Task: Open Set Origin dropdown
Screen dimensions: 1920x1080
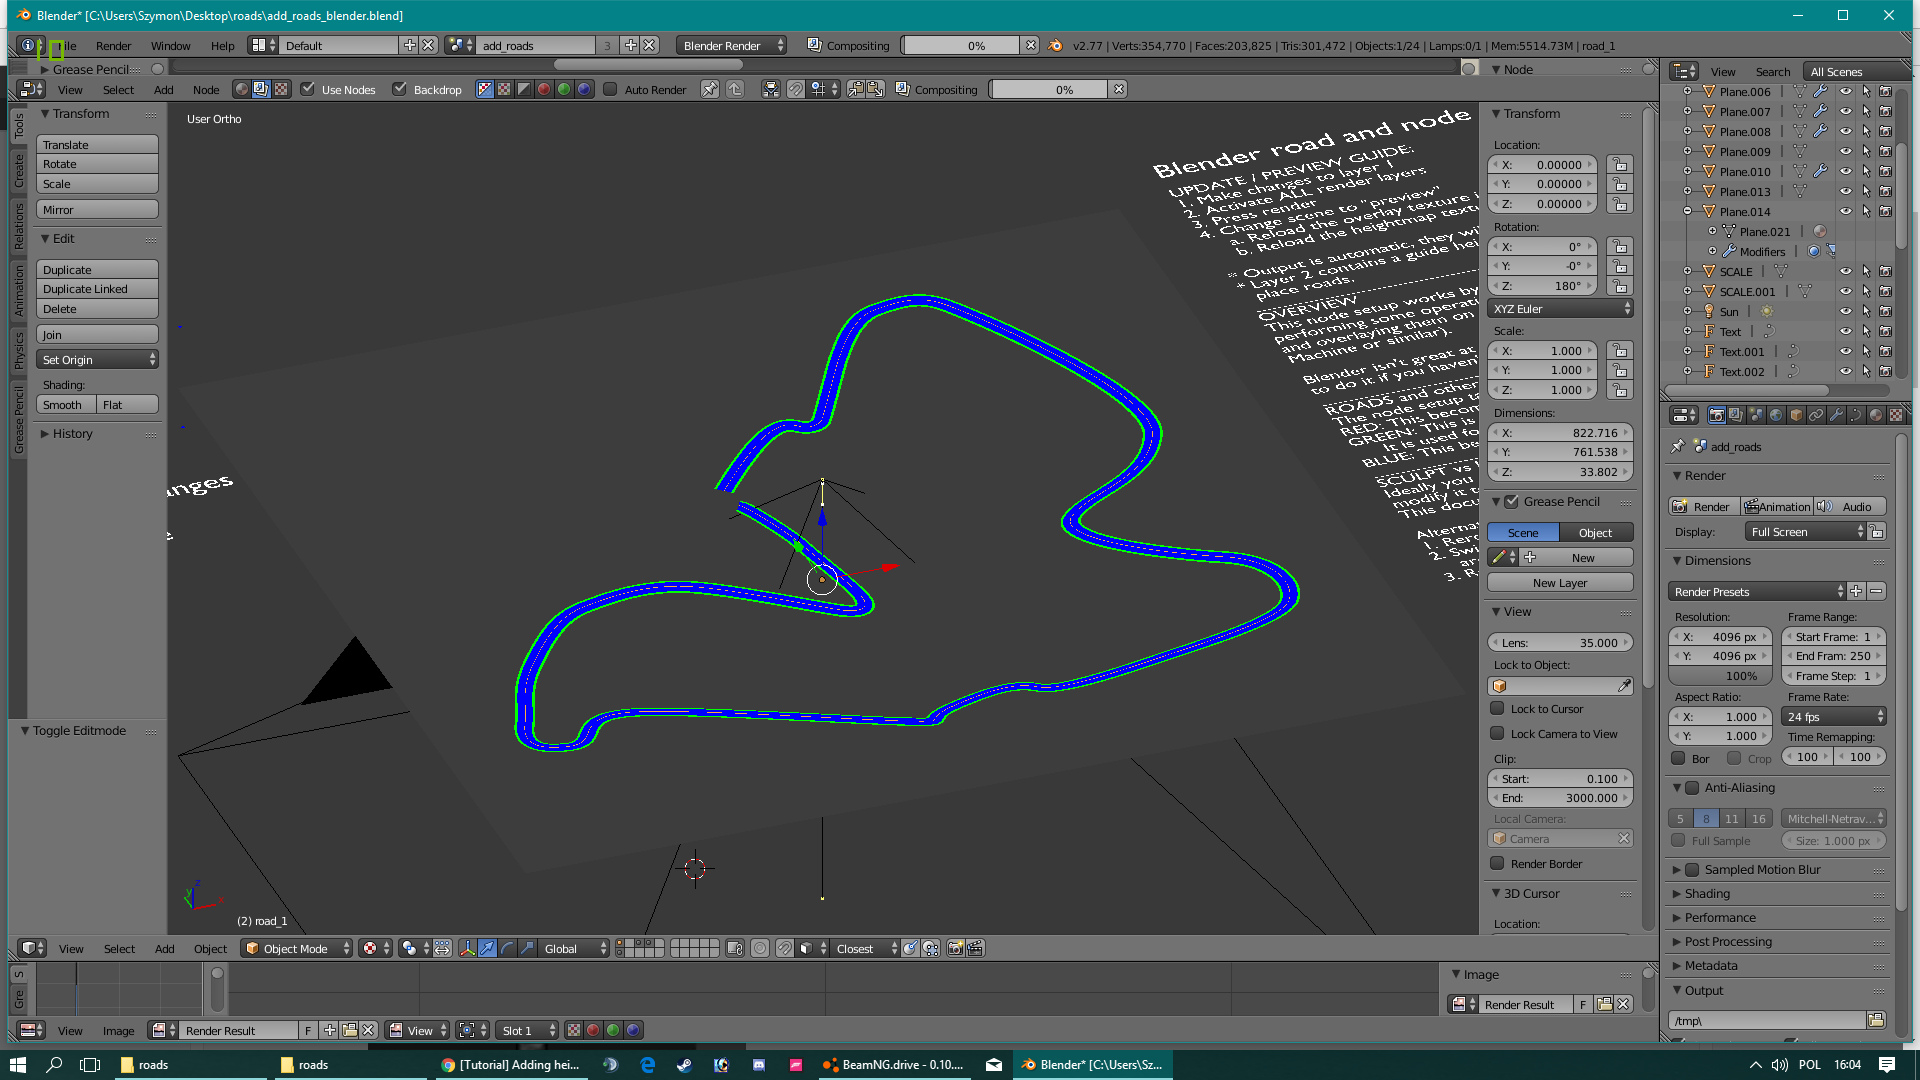Action: coord(97,359)
